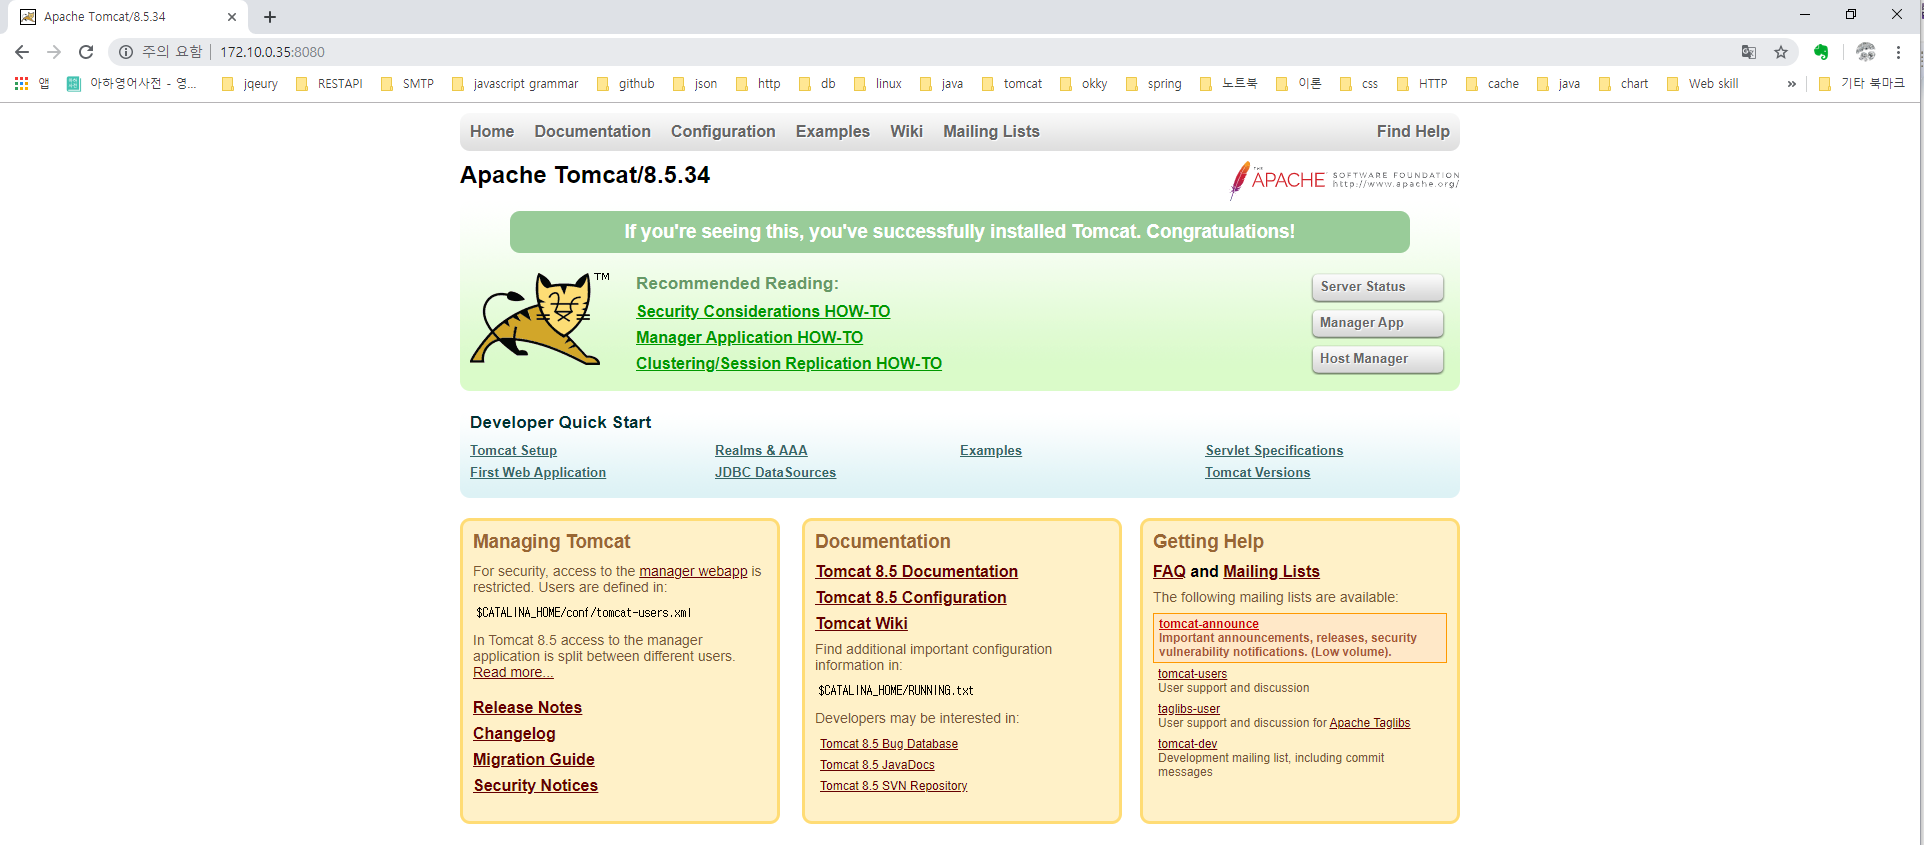Screen dimensions: 1924x845
Task: Select the Apache Tomcat/8.5.34 browser tab
Action: click(x=127, y=17)
